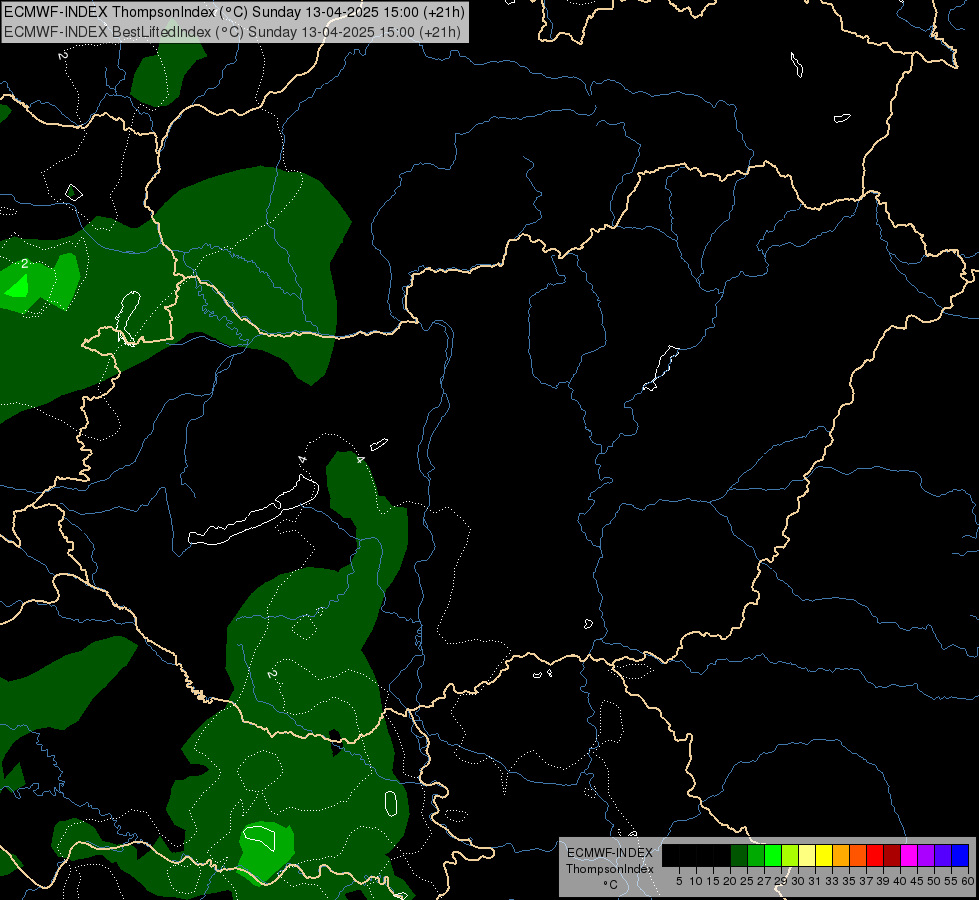Image resolution: width=979 pixels, height=900 pixels.
Task: Click the bright red 37–39 legend swatch
Action: (x=875, y=855)
